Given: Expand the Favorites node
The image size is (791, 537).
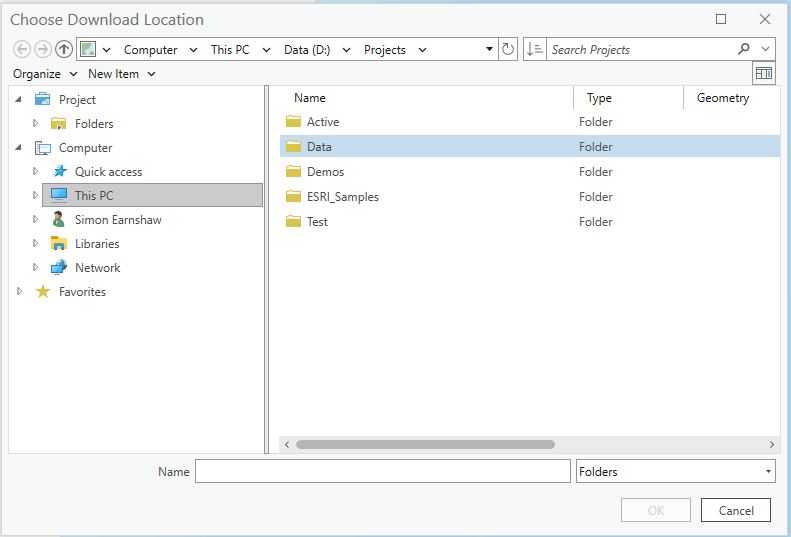Looking at the screenshot, I should click(x=19, y=291).
